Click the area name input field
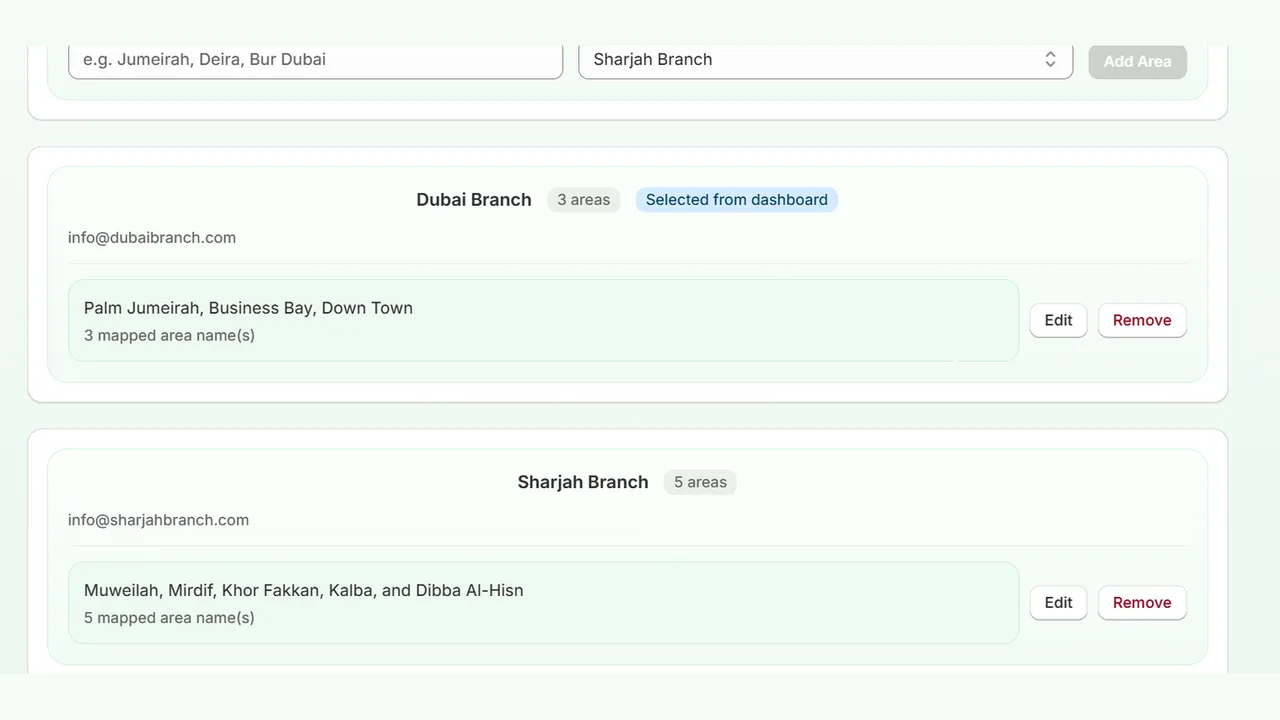The image size is (1280, 720). point(315,60)
